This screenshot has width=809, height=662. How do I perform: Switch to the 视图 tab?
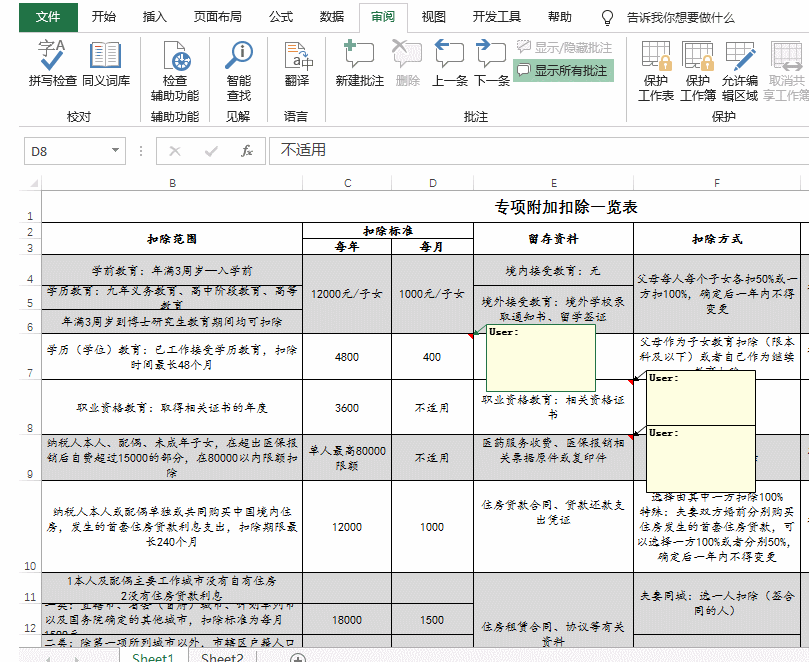[x=433, y=17]
